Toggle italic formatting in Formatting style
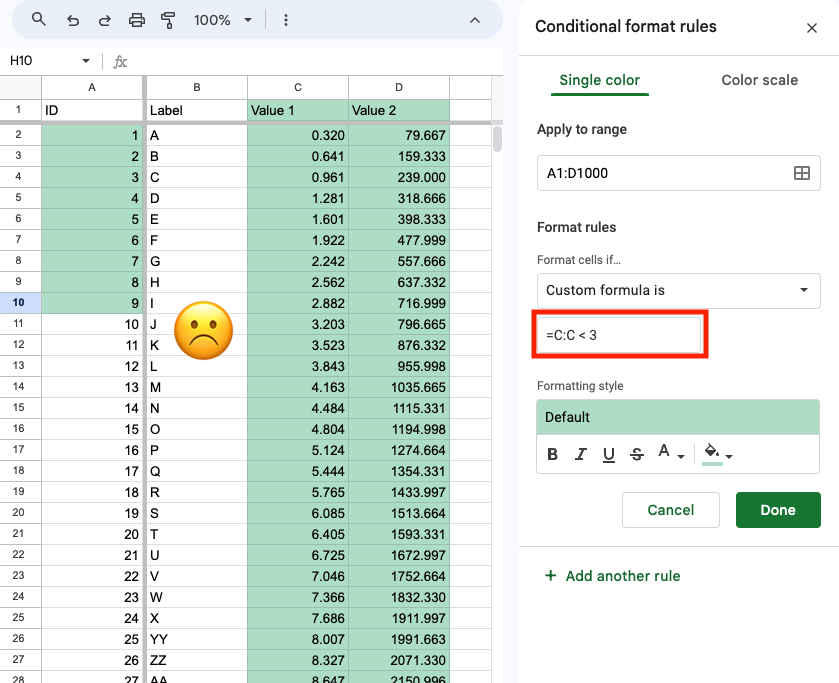The height and width of the screenshot is (683, 839). tap(581, 454)
